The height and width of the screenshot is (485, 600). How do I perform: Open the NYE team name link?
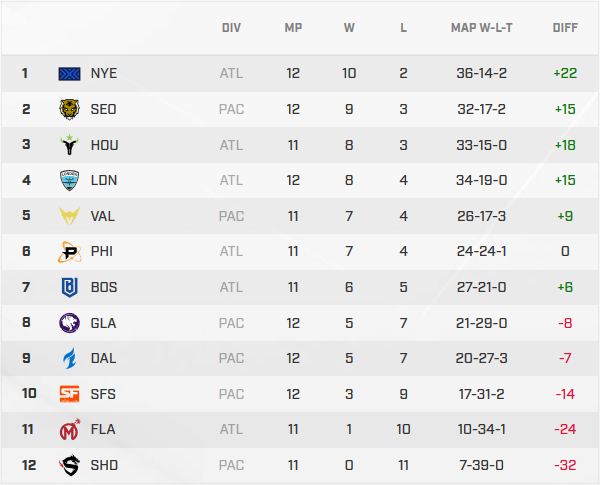tap(103, 73)
